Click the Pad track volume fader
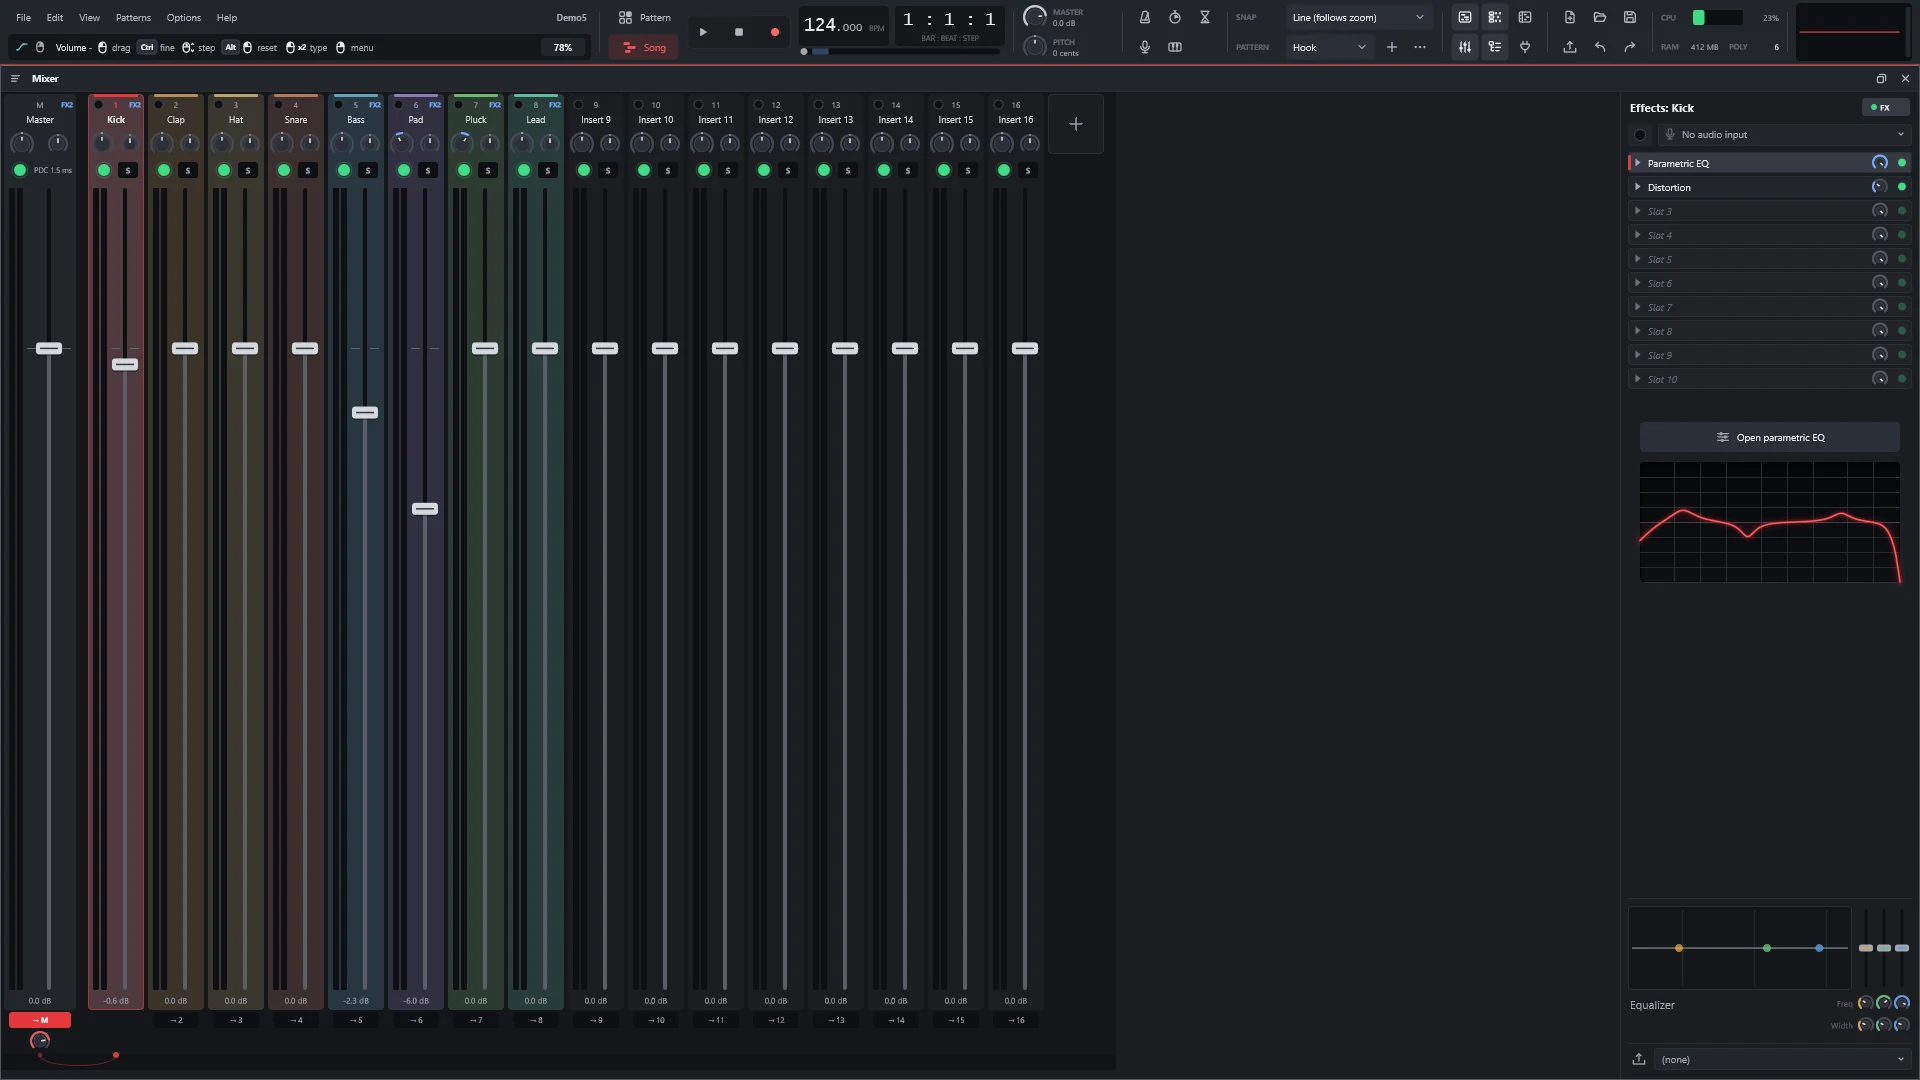 (425, 509)
